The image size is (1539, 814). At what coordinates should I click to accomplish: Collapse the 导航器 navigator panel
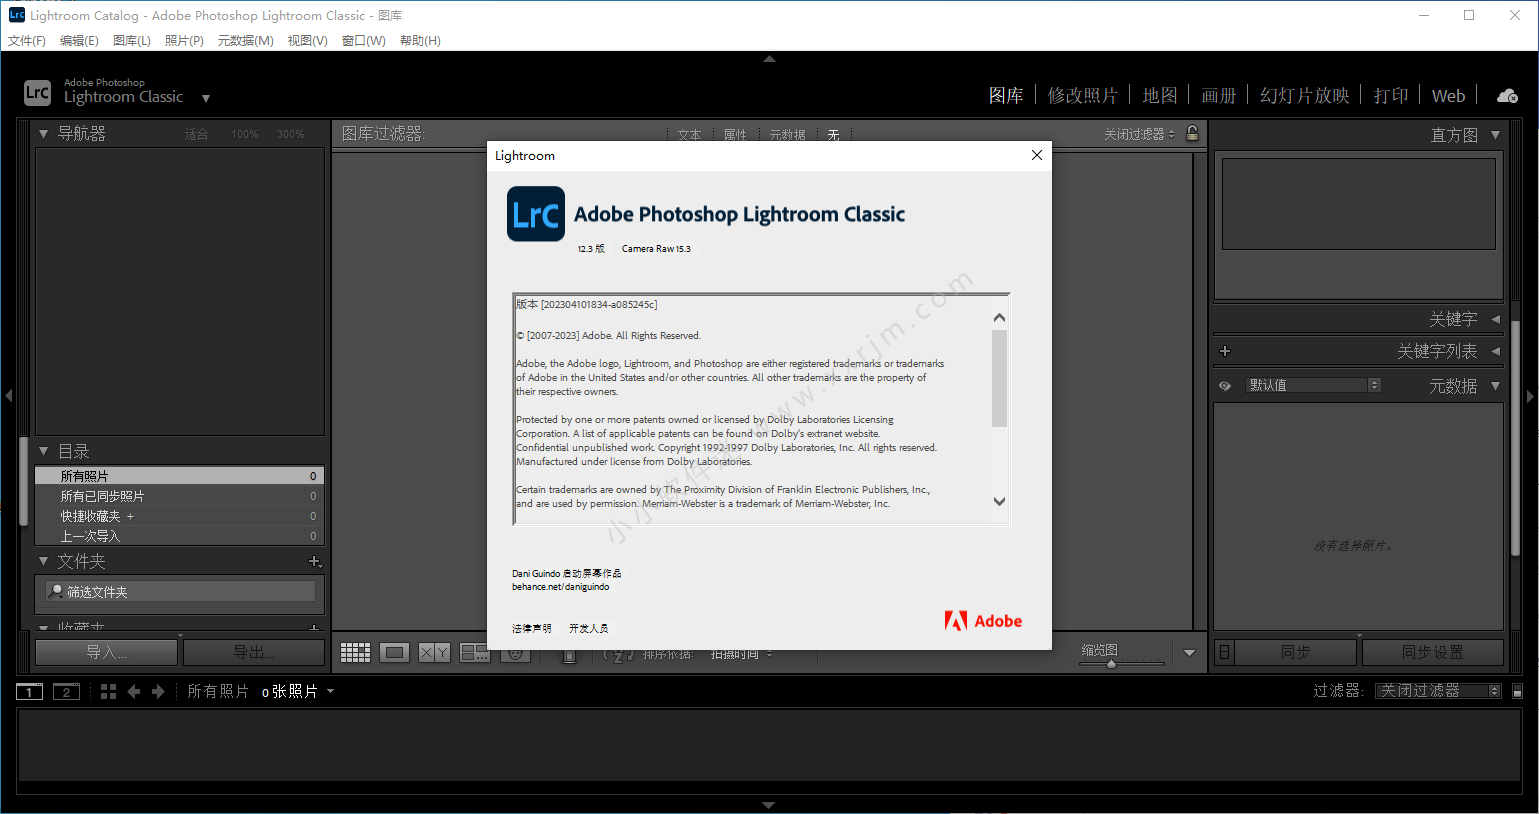43,133
